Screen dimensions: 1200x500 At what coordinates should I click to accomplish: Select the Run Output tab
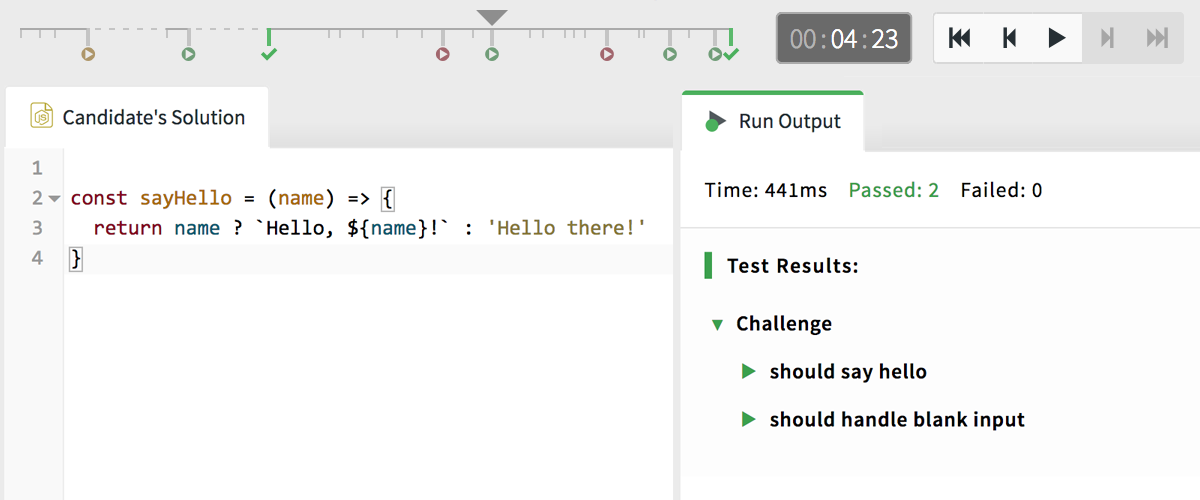coord(773,121)
